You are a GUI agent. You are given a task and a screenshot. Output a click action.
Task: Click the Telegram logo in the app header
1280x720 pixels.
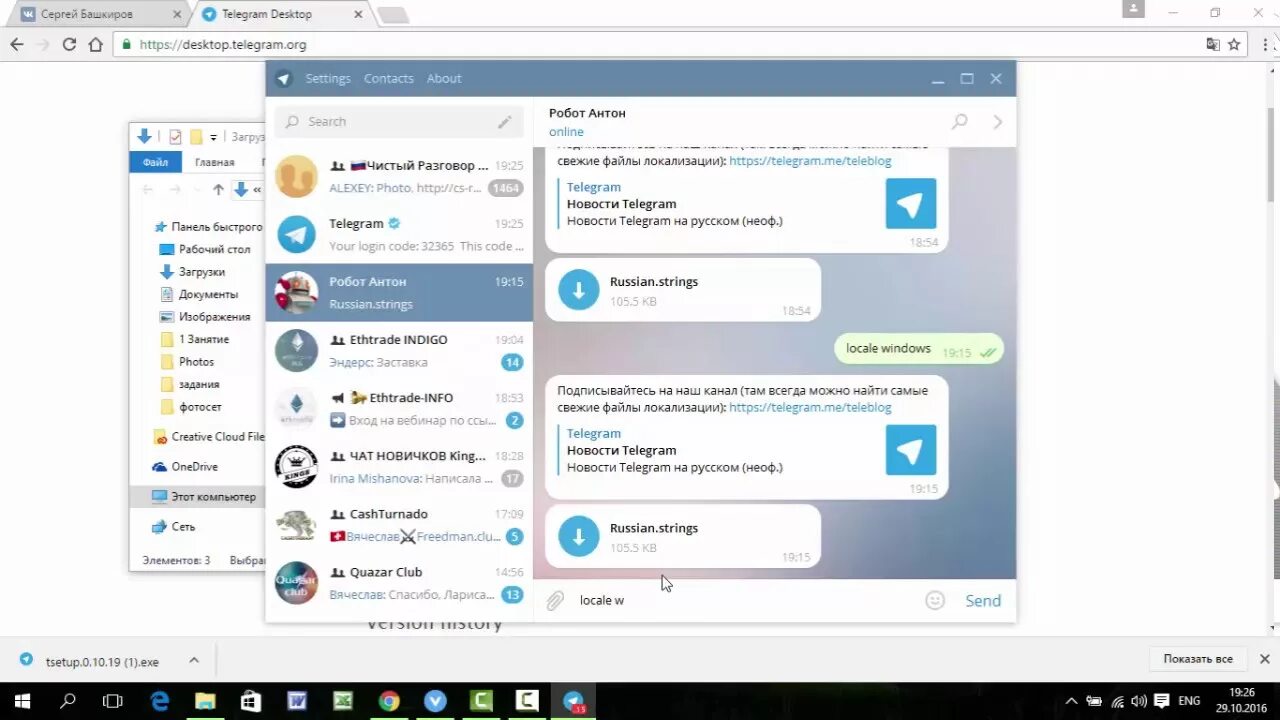(x=284, y=79)
